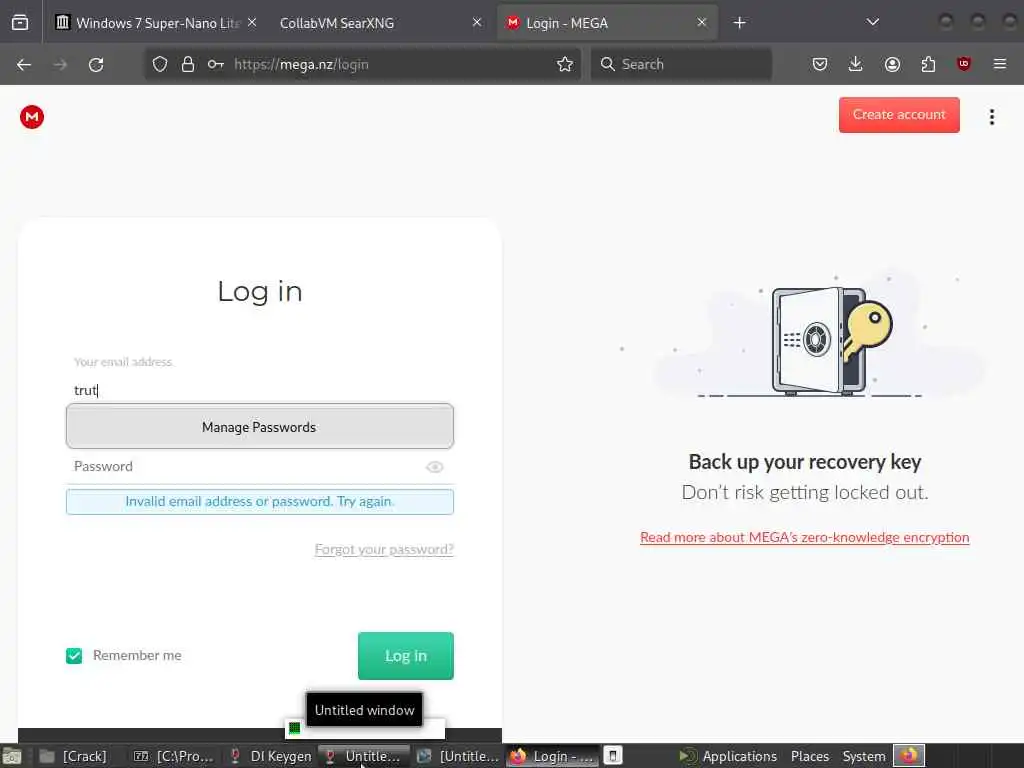Close the CollabVM SearXNG tab
The width and height of the screenshot is (1024, 768).
pos(477,23)
